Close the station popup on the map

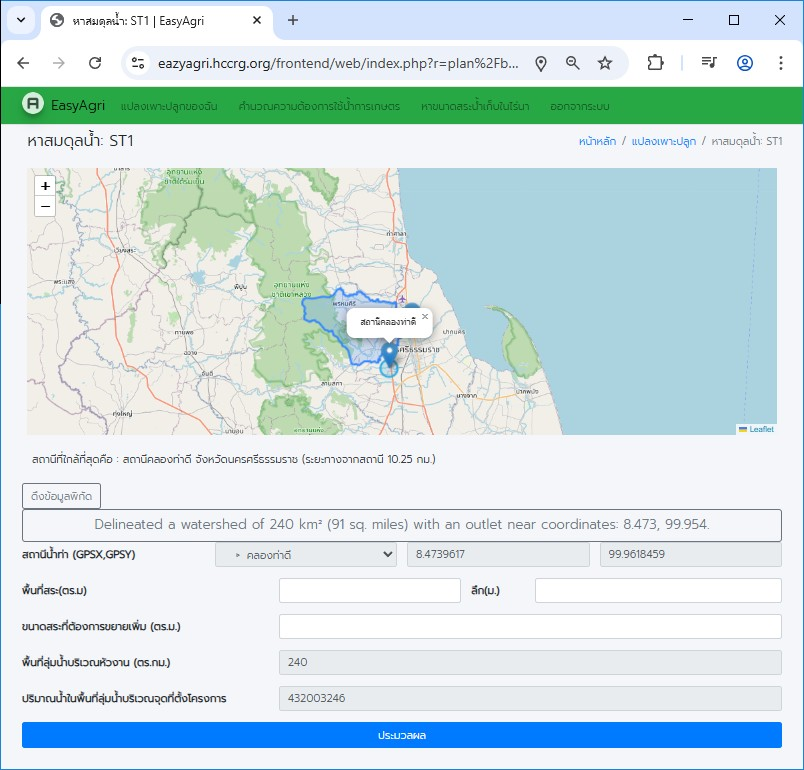click(x=424, y=317)
